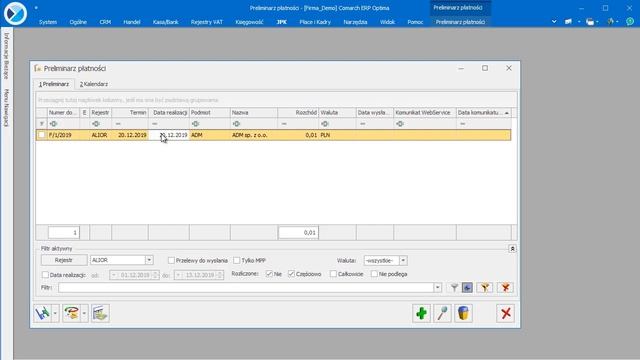640x360 pixels.
Task: Click the ribbon collapse chevron icon
Action: [554, 22]
